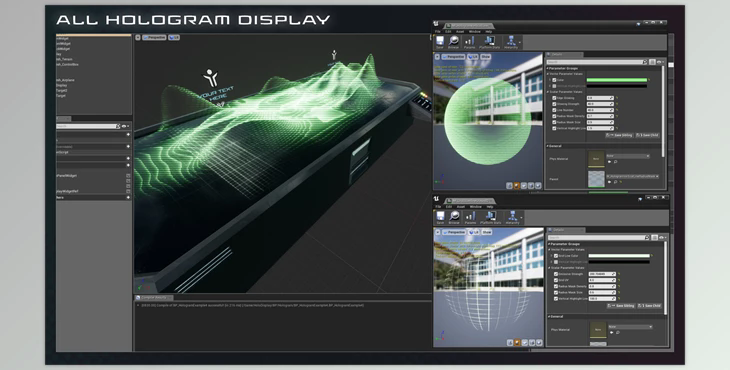Use selected asset arrow under upper Phys Material
The height and width of the screenshot is (370, 730).
pos(609,161)
